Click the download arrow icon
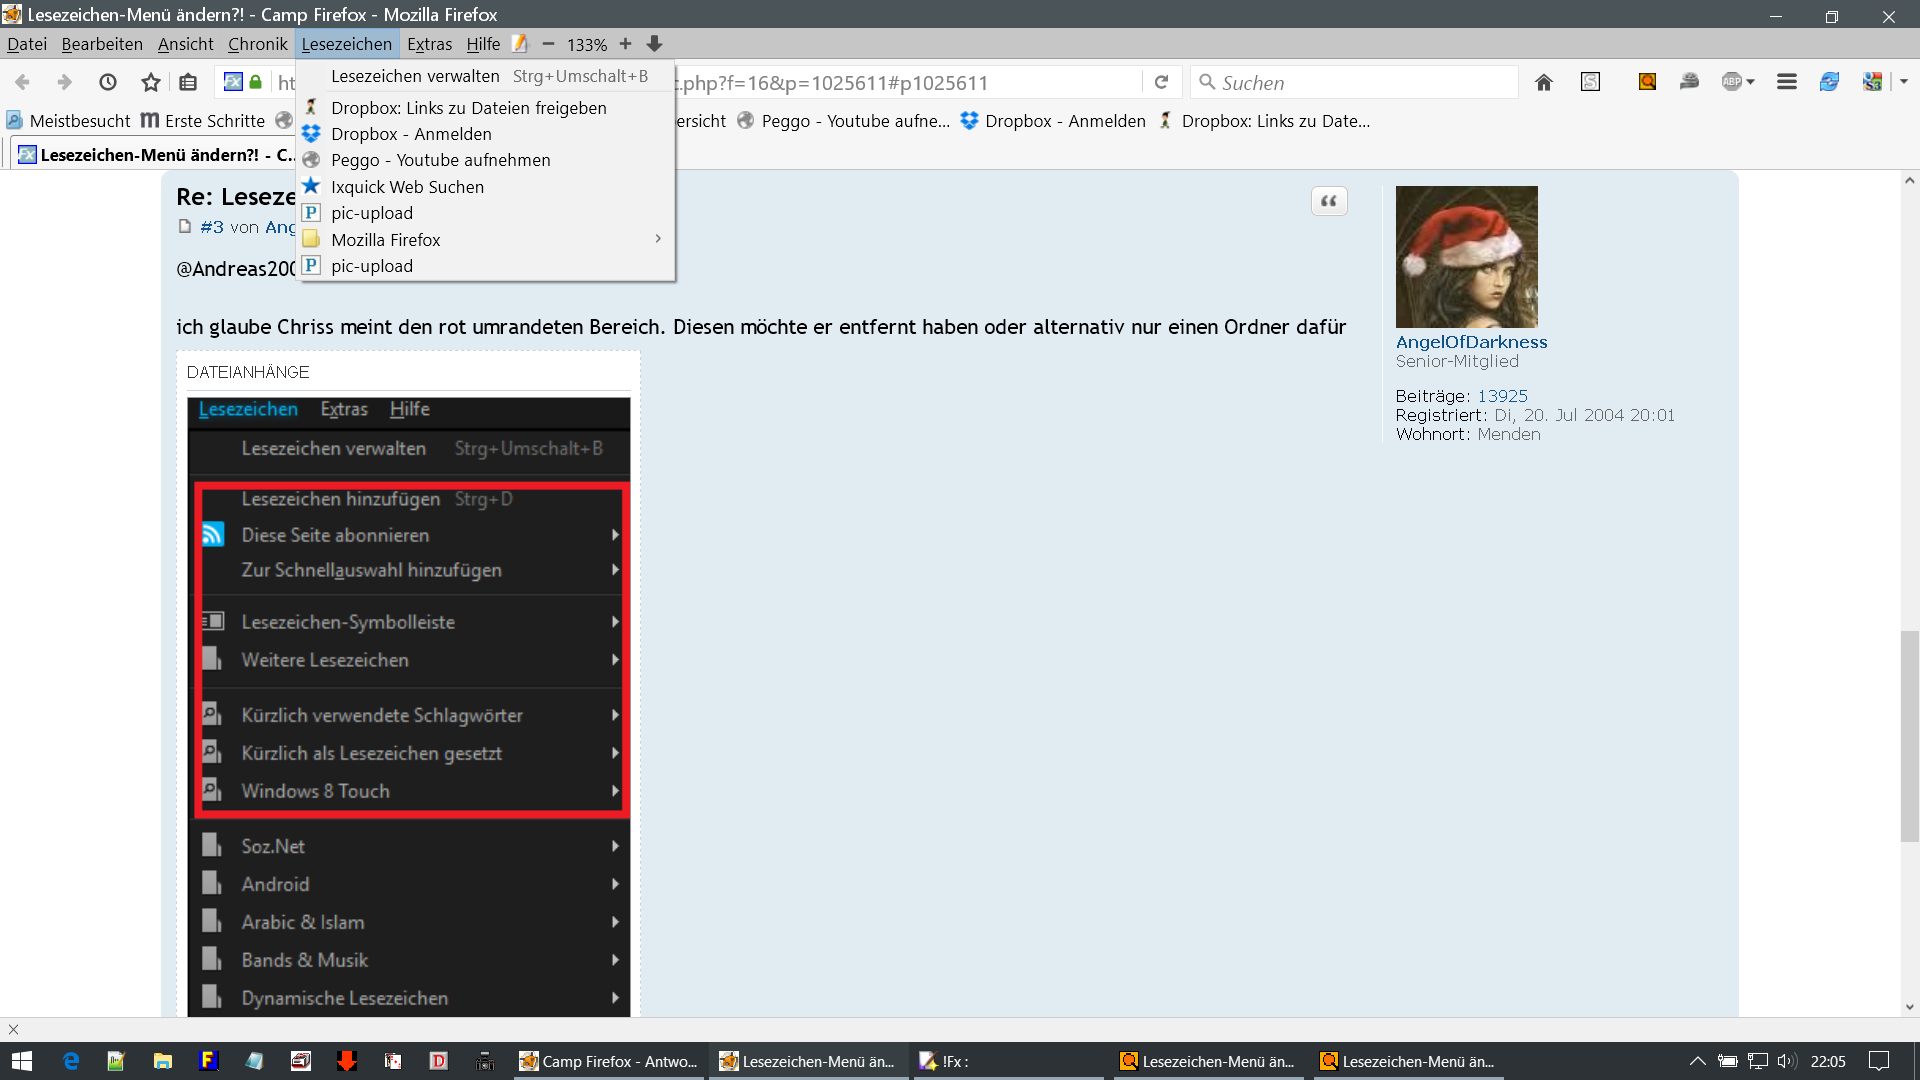This screenshot has width=1920, height=1080. pos(654,44)
